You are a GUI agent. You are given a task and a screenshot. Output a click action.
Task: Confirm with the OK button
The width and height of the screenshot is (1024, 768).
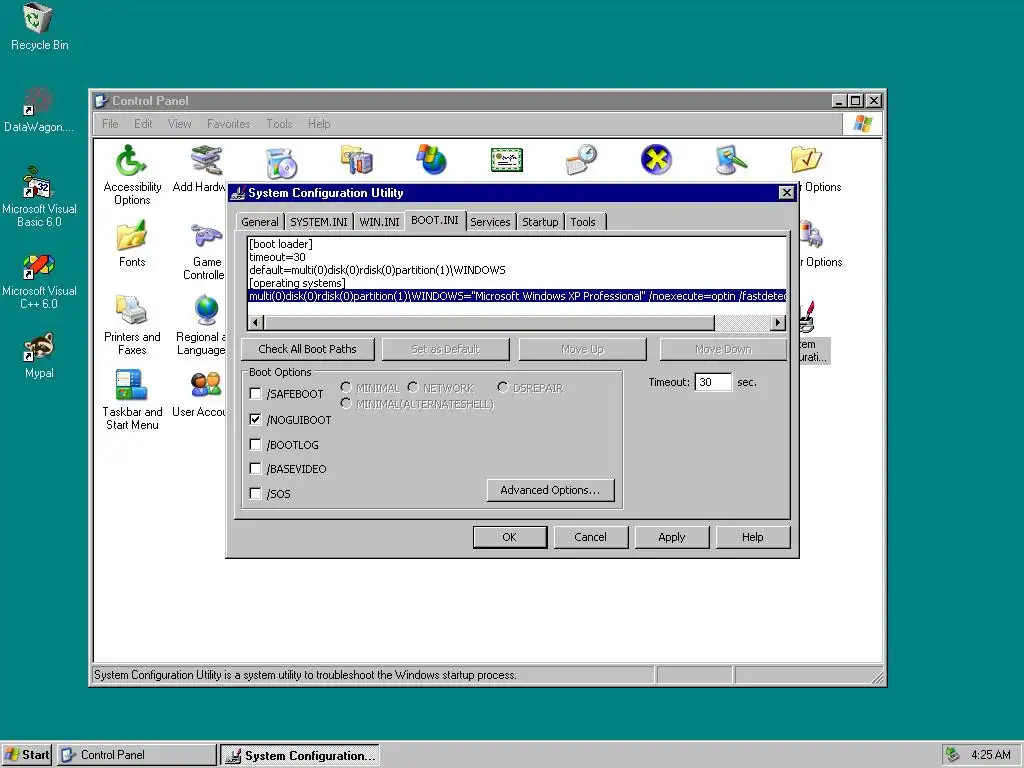click(x=509, y=537)
